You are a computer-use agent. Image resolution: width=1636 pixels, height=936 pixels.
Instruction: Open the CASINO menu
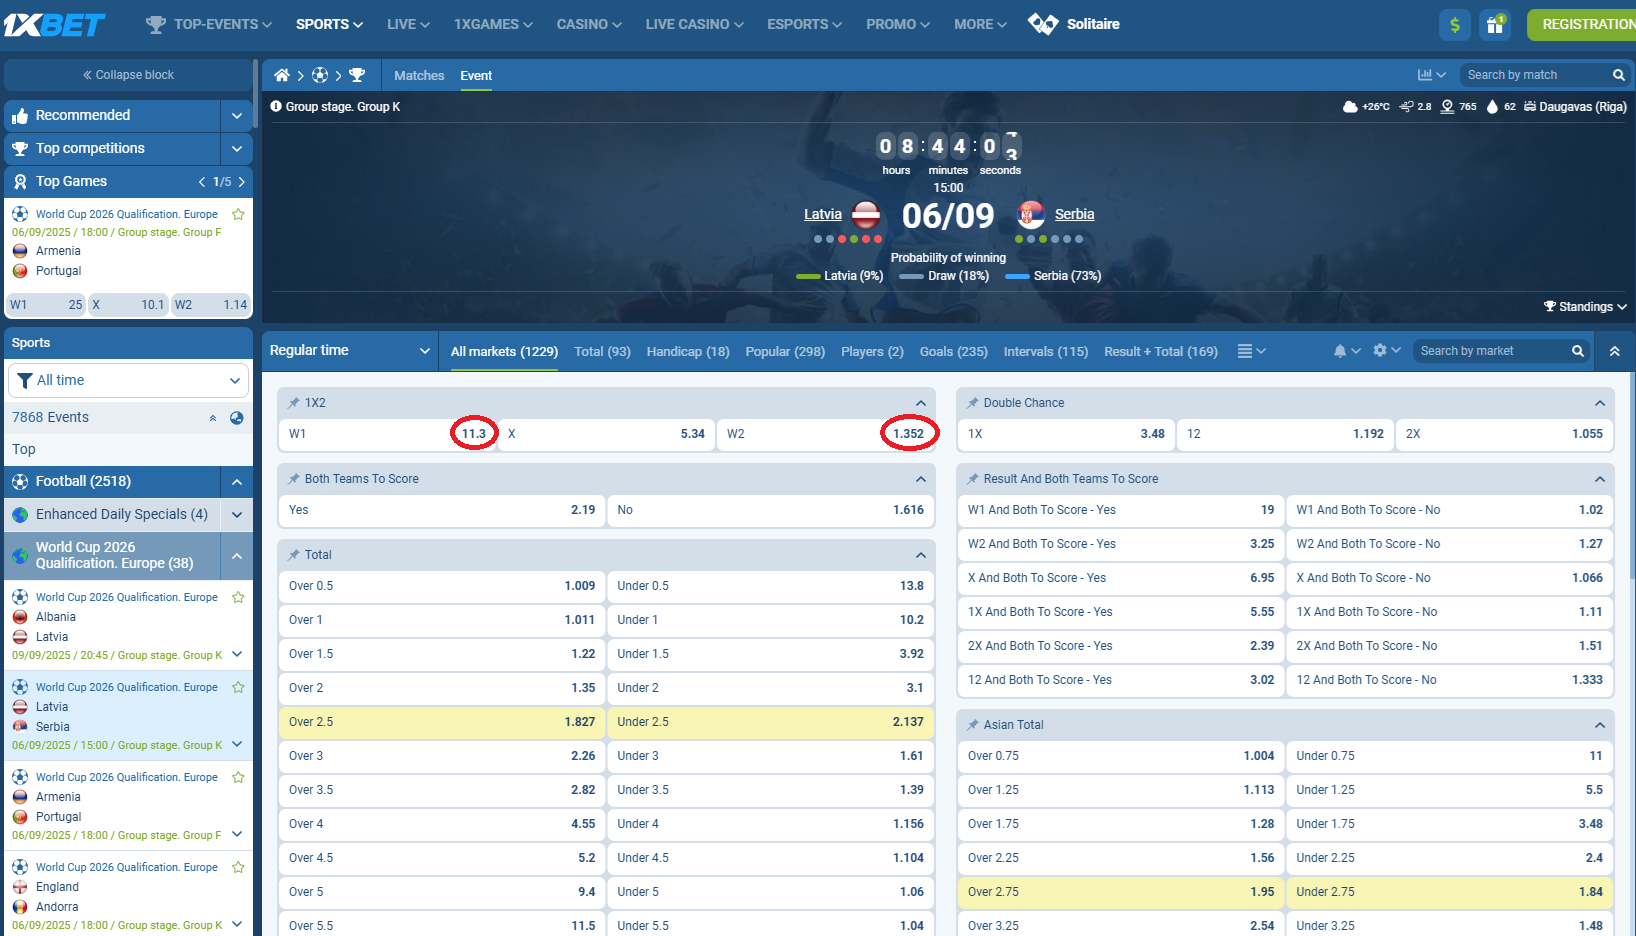pyautogui.click(x=589, y=24)
